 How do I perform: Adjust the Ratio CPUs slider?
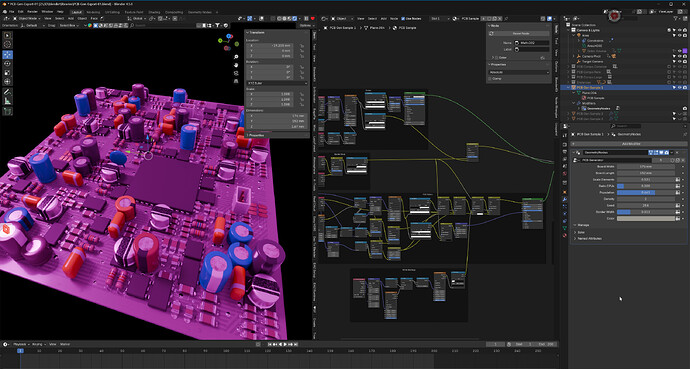[x=646, y=186]
